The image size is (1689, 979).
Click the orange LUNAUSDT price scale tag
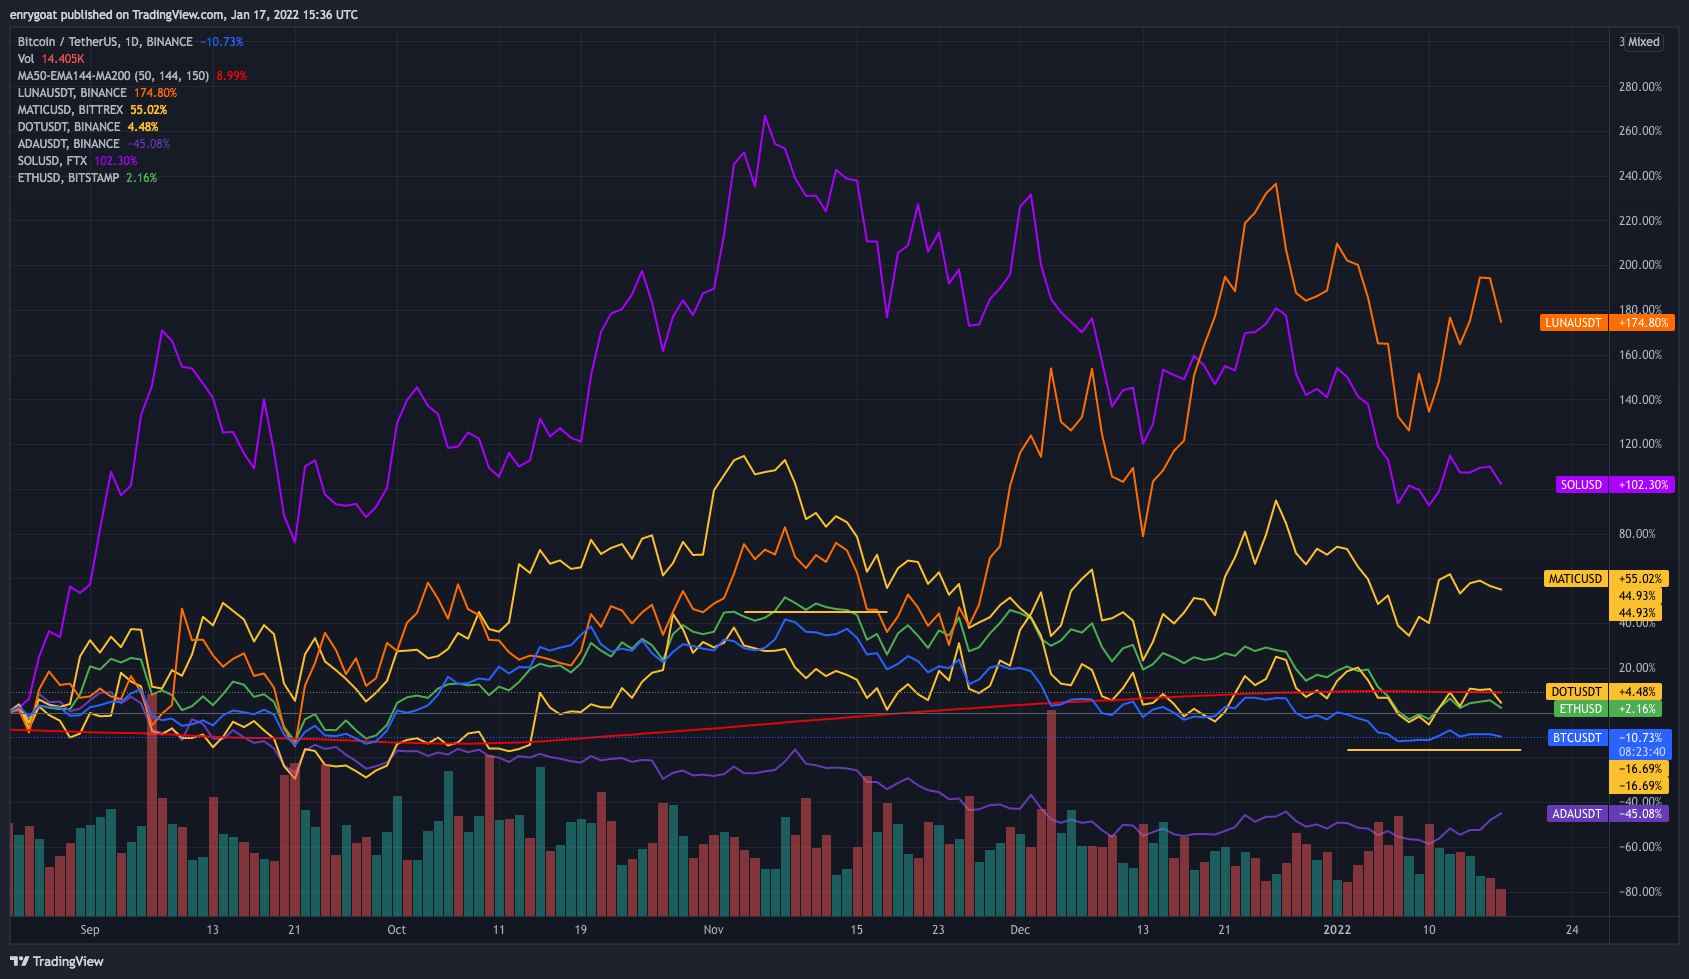(x=1574, y=323)
